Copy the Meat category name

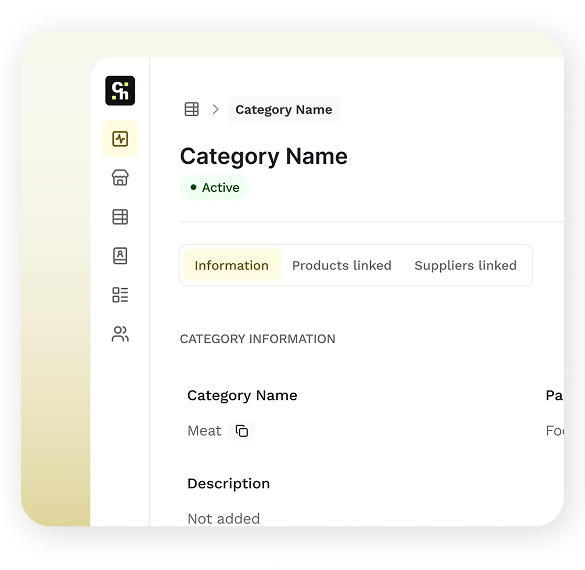242,431
